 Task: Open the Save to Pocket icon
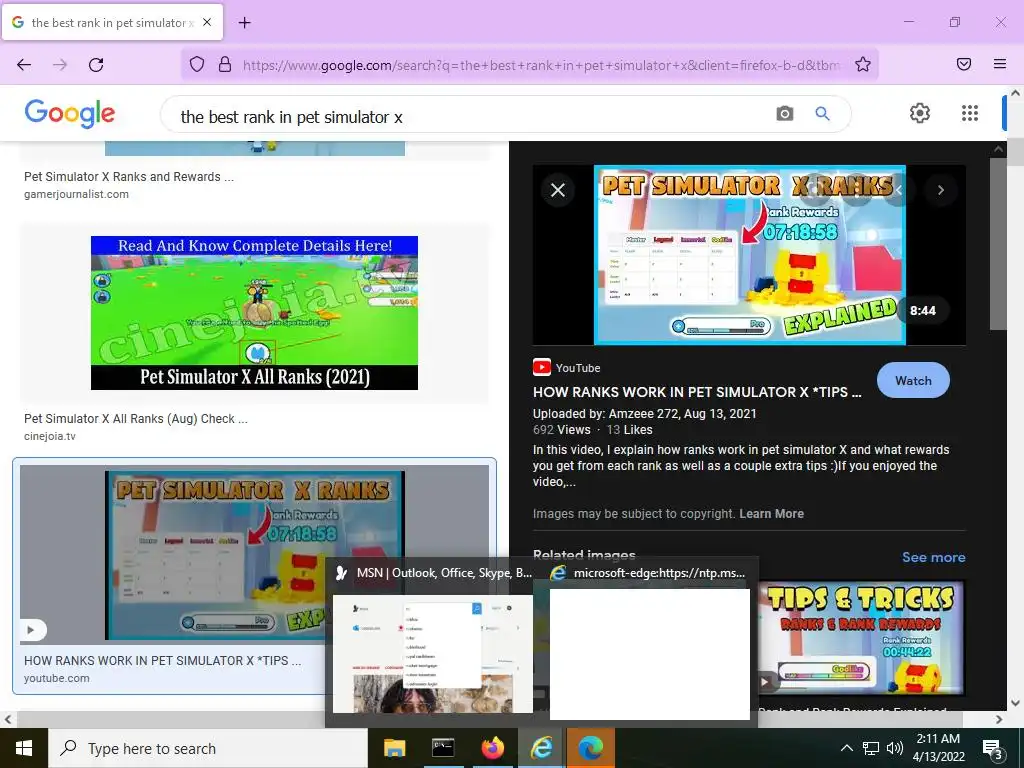(x=964, y=64)
